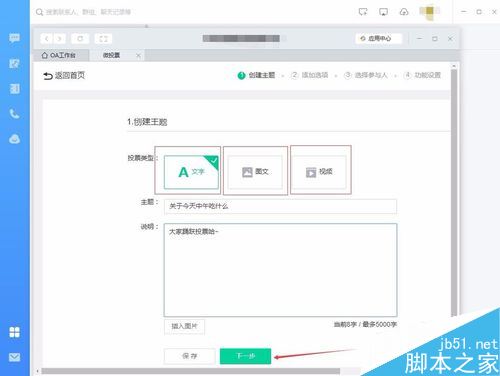The width and height of the screenshot is (500, 376).
Task: Select step 4 功能设置
Action: pyautogui.click(x=422, y=75)
